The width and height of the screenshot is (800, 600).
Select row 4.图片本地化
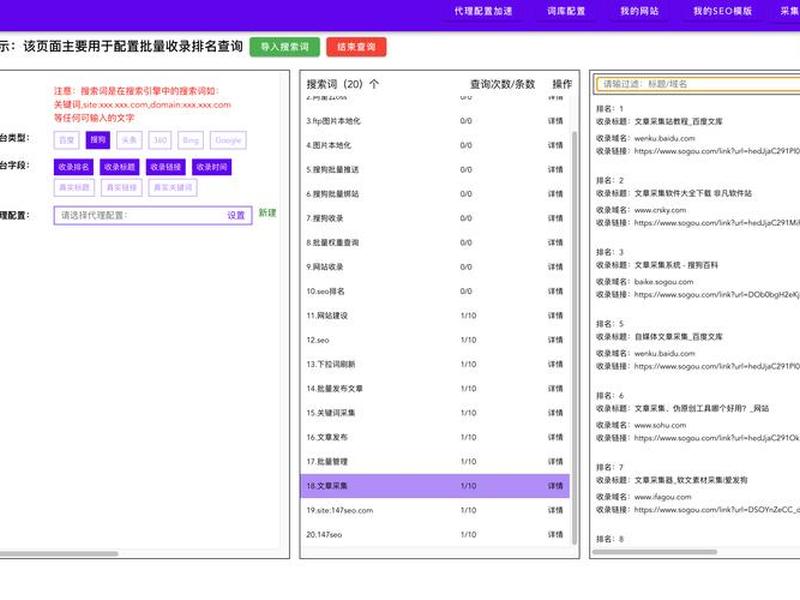435,145
